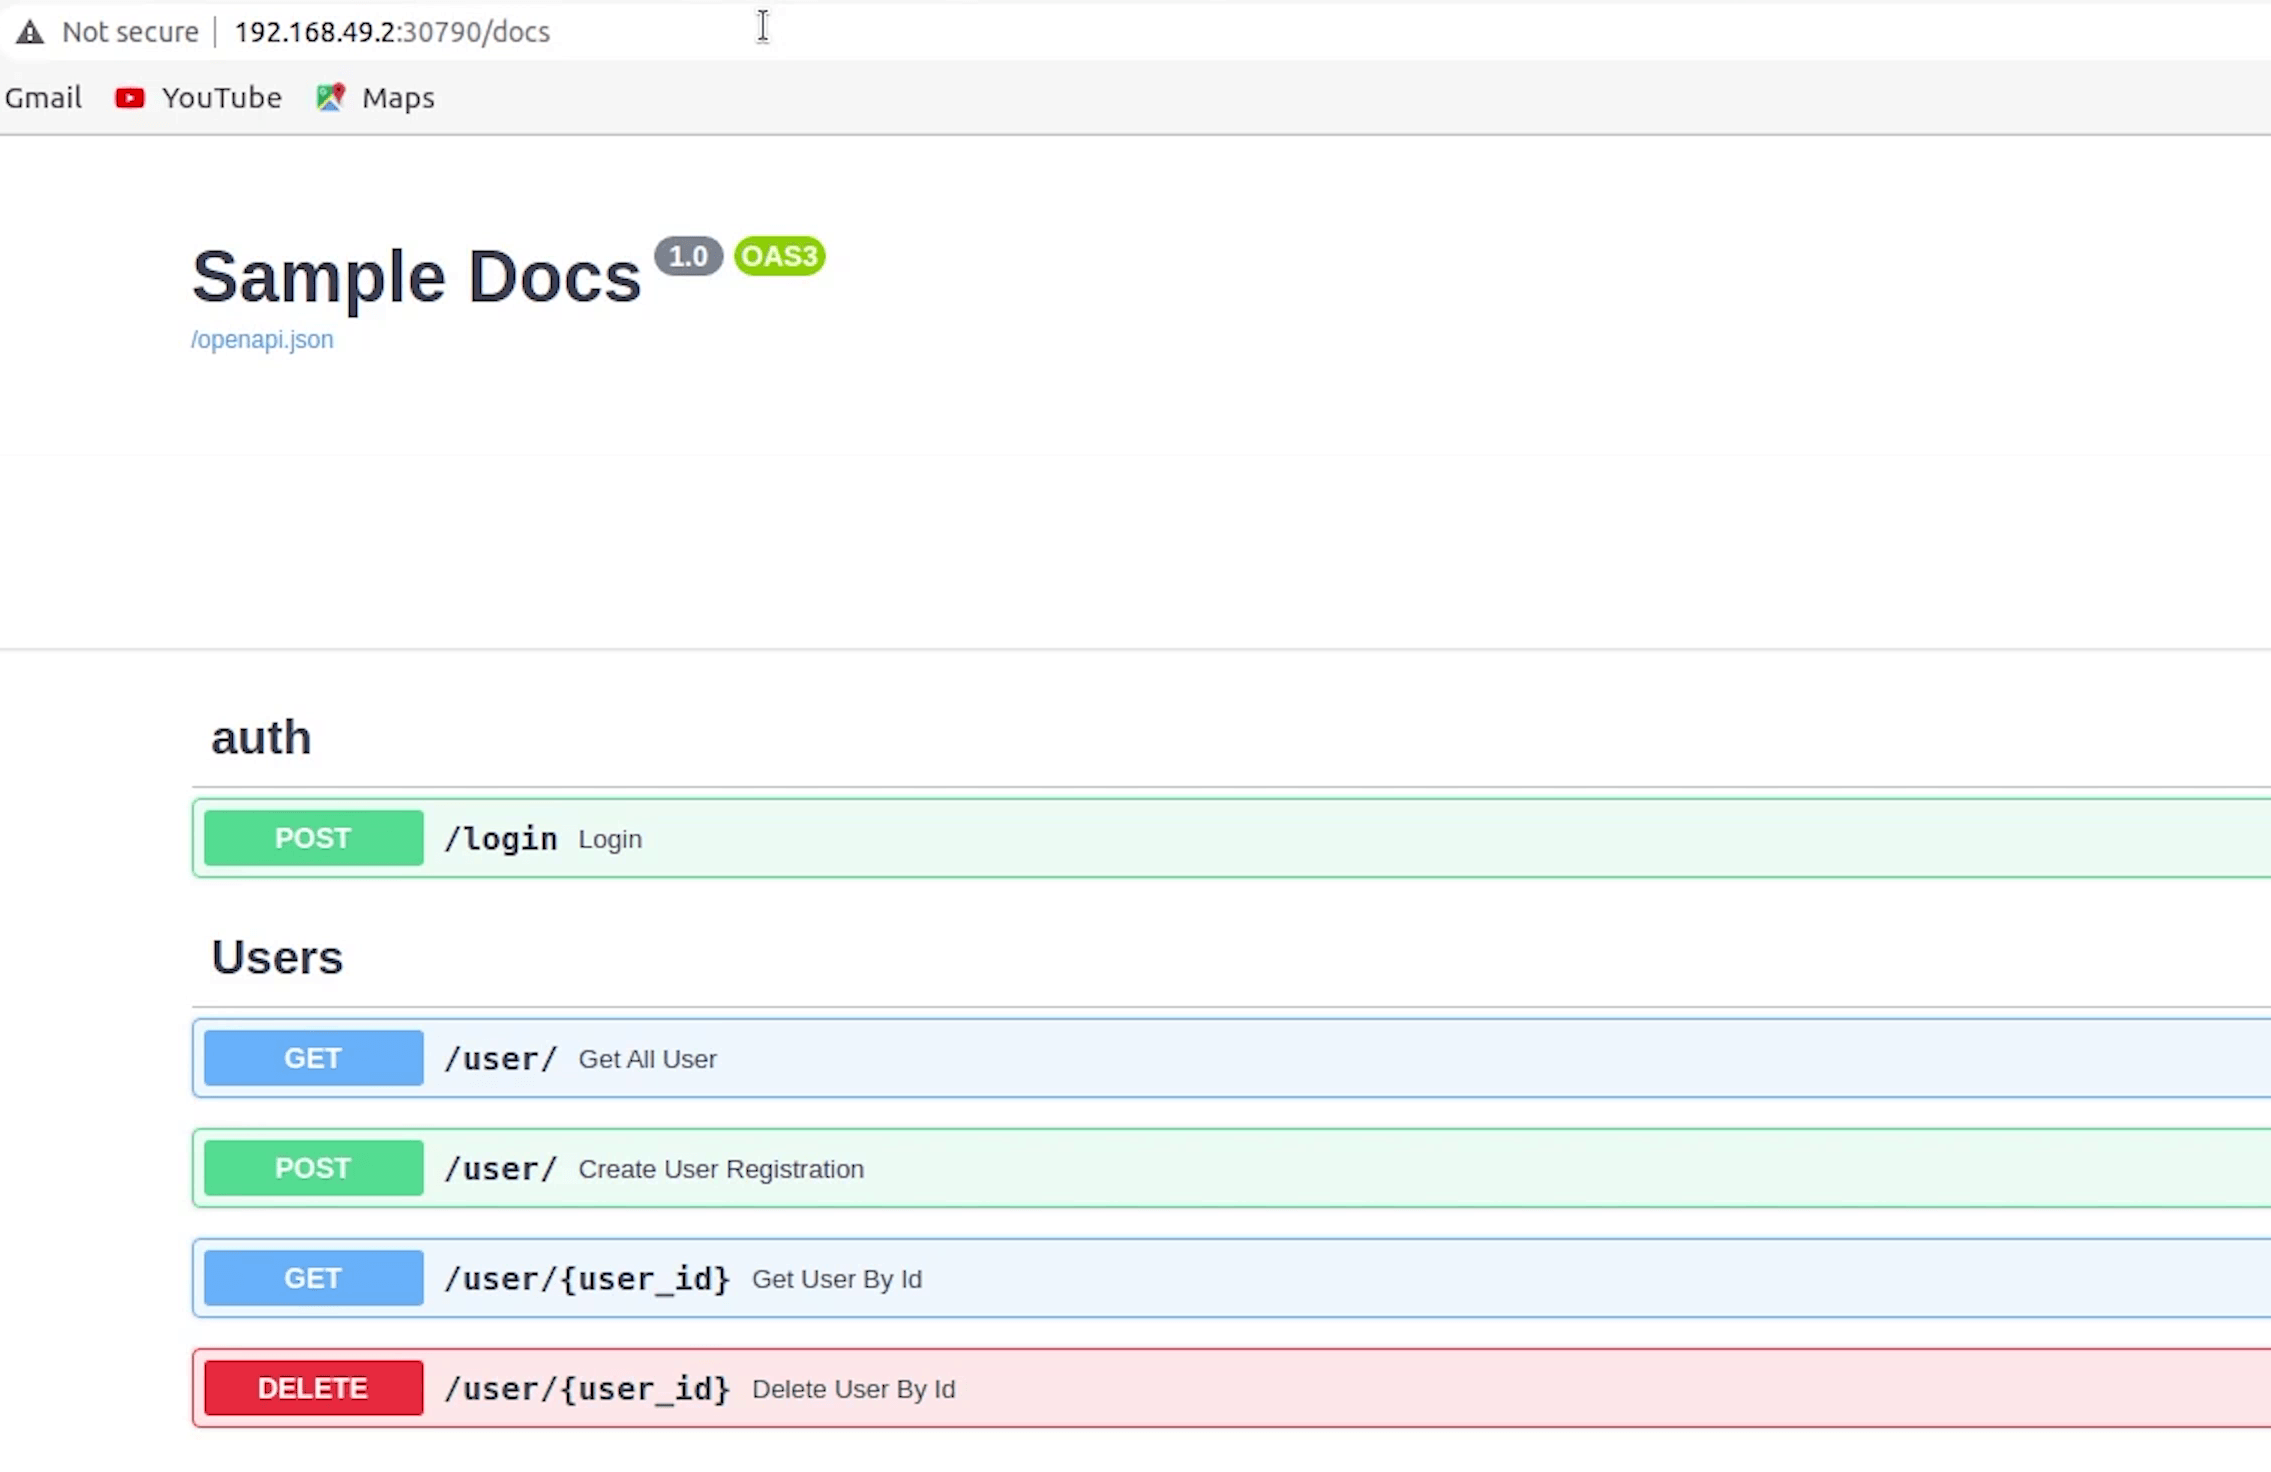Open the Gmail bookmark
The height and width of the screenshot is (1472, 2271).
[x=43, y=98]
